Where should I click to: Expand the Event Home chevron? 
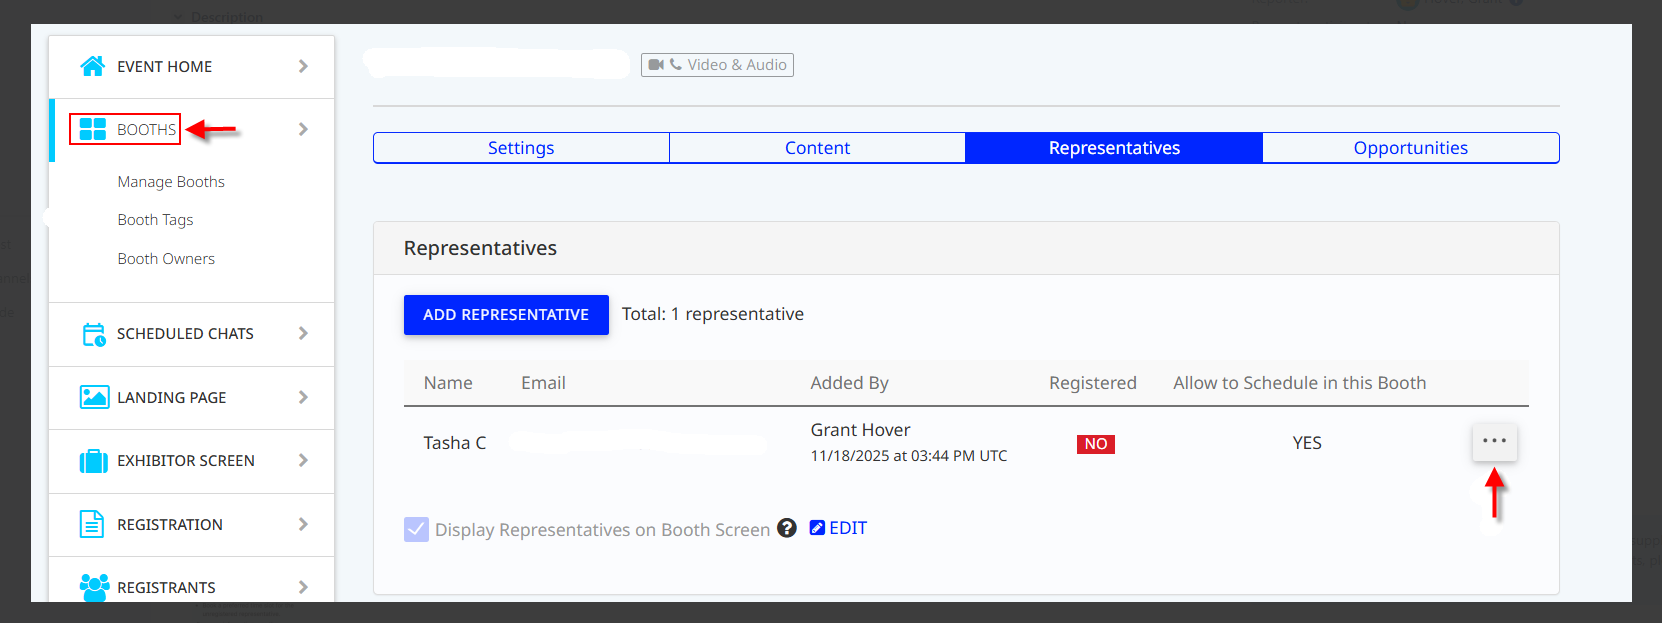point(303,66)
